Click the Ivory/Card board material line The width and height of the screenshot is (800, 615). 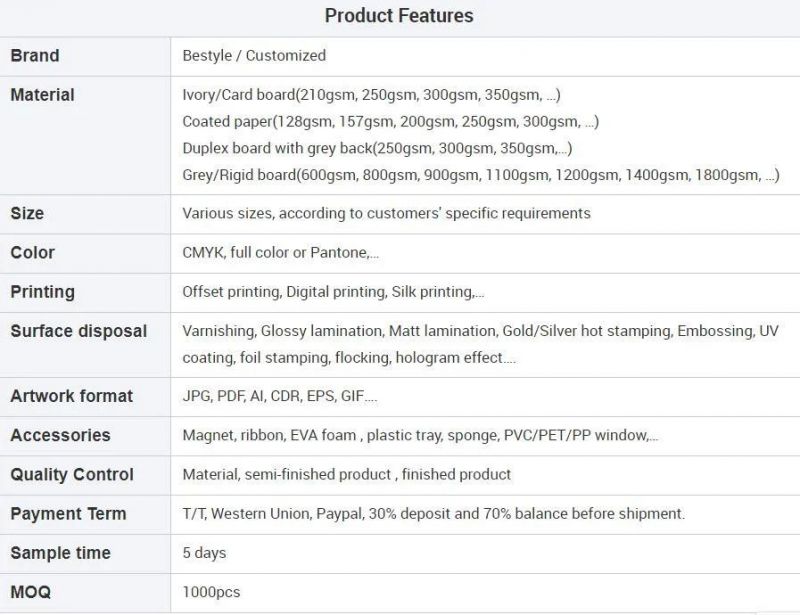(371, 95)
